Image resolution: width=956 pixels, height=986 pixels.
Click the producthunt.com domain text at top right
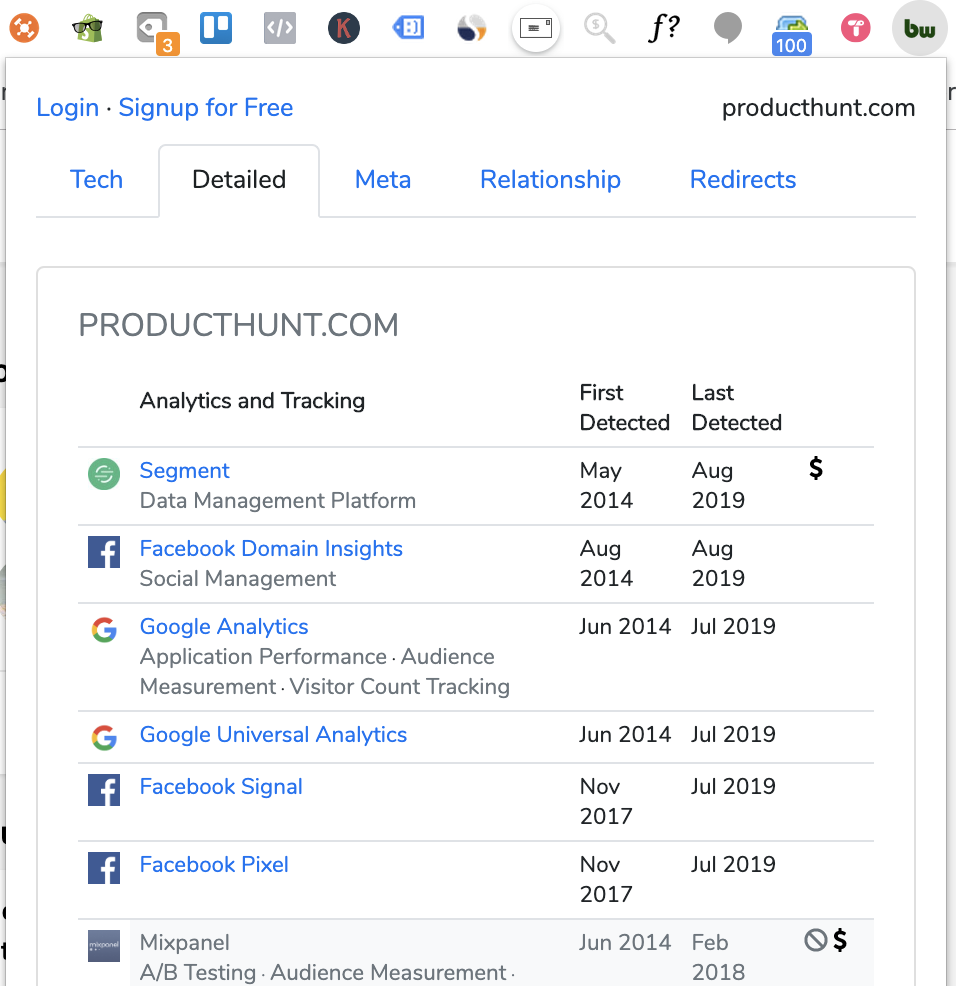coord(818,108)
